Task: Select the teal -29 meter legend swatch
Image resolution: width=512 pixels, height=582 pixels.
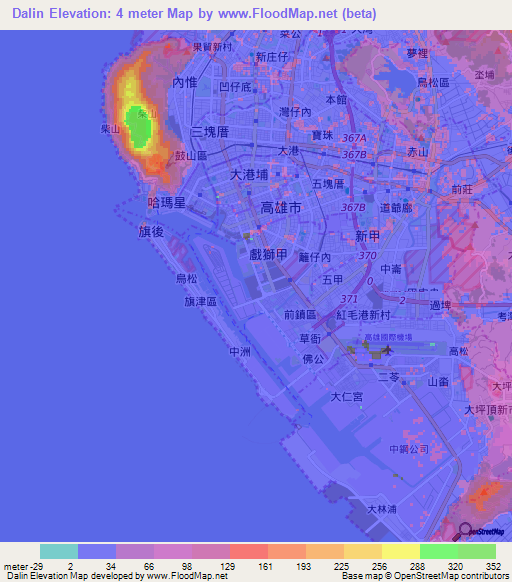Action: tap(59, 551)
